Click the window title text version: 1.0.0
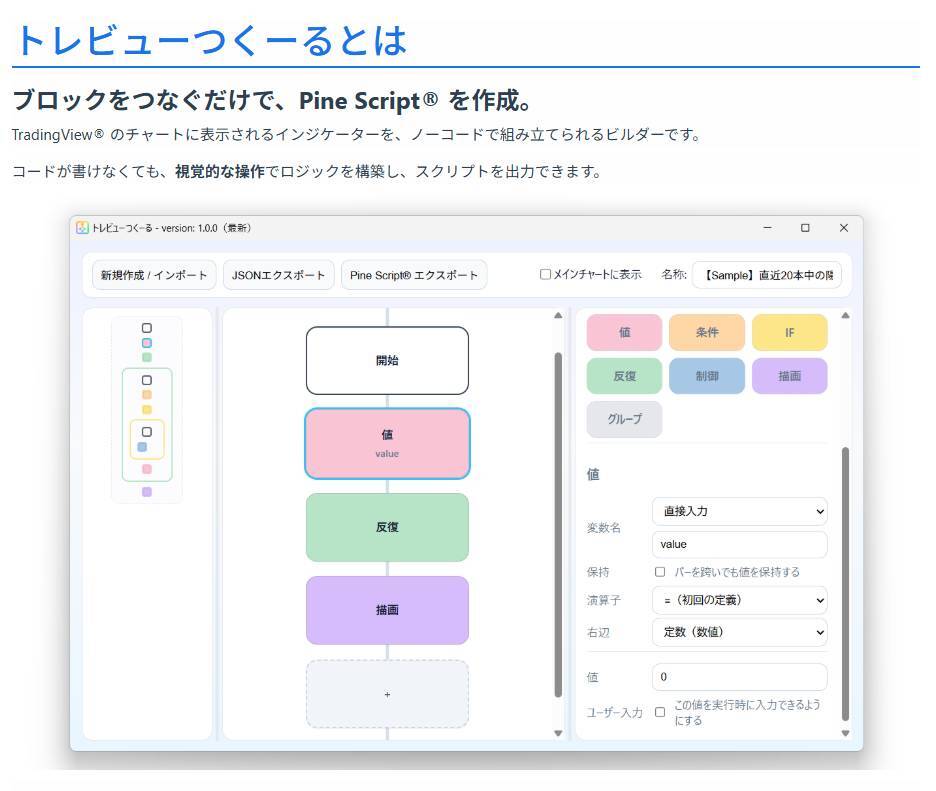 click(189, 228)
